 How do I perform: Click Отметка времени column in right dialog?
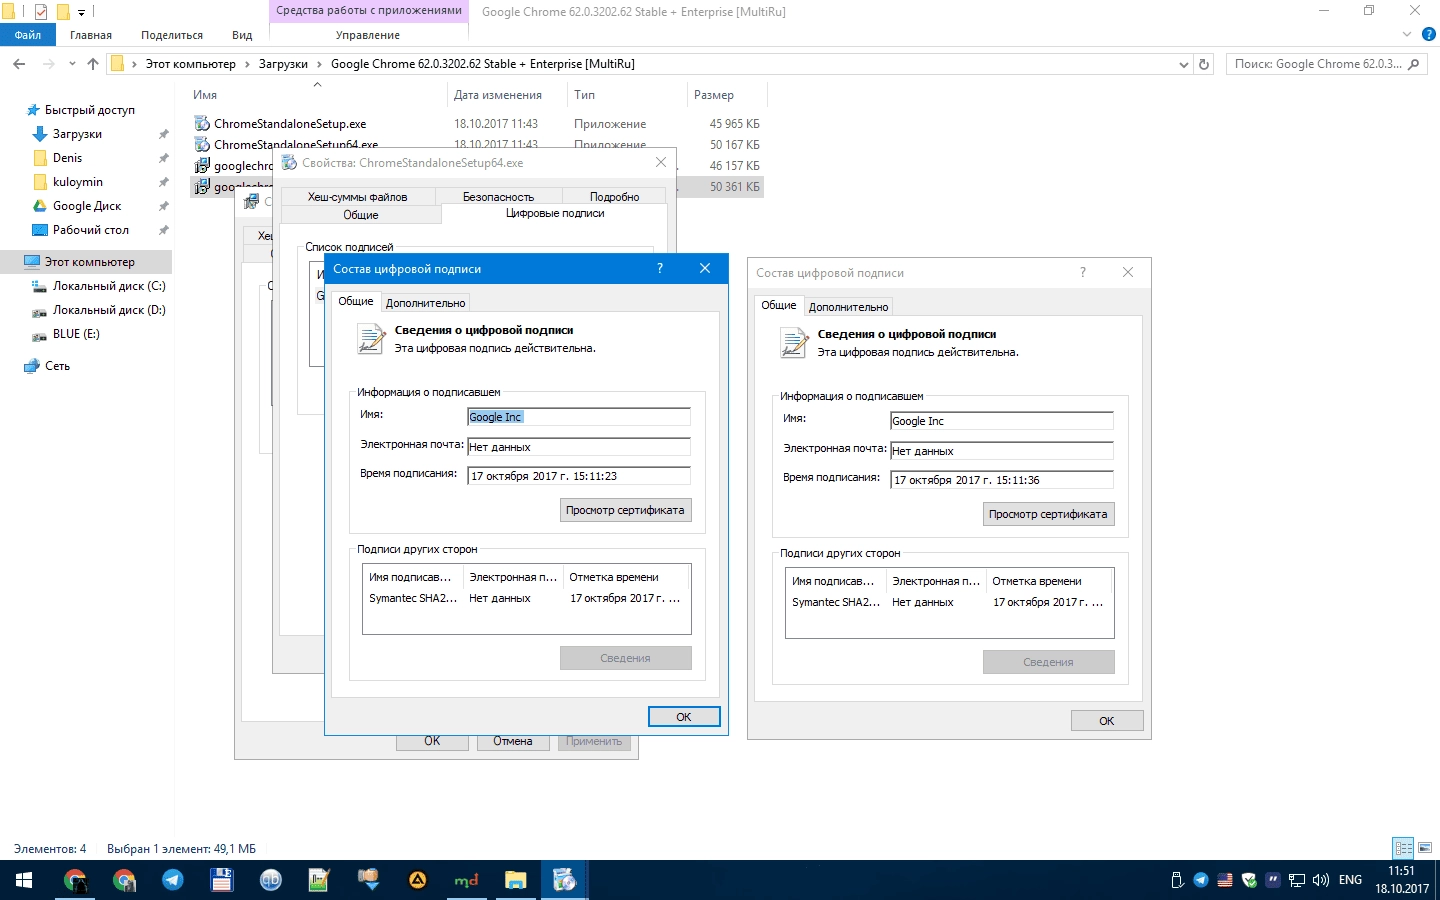[1049, 581]
